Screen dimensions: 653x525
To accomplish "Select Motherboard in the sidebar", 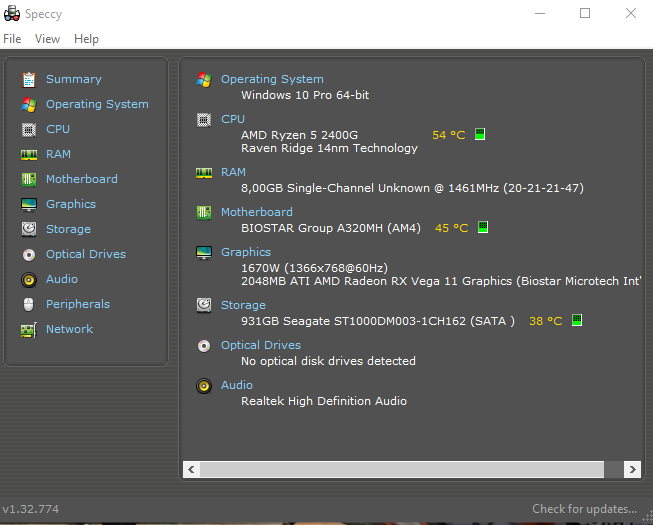I will pos(82,179).
